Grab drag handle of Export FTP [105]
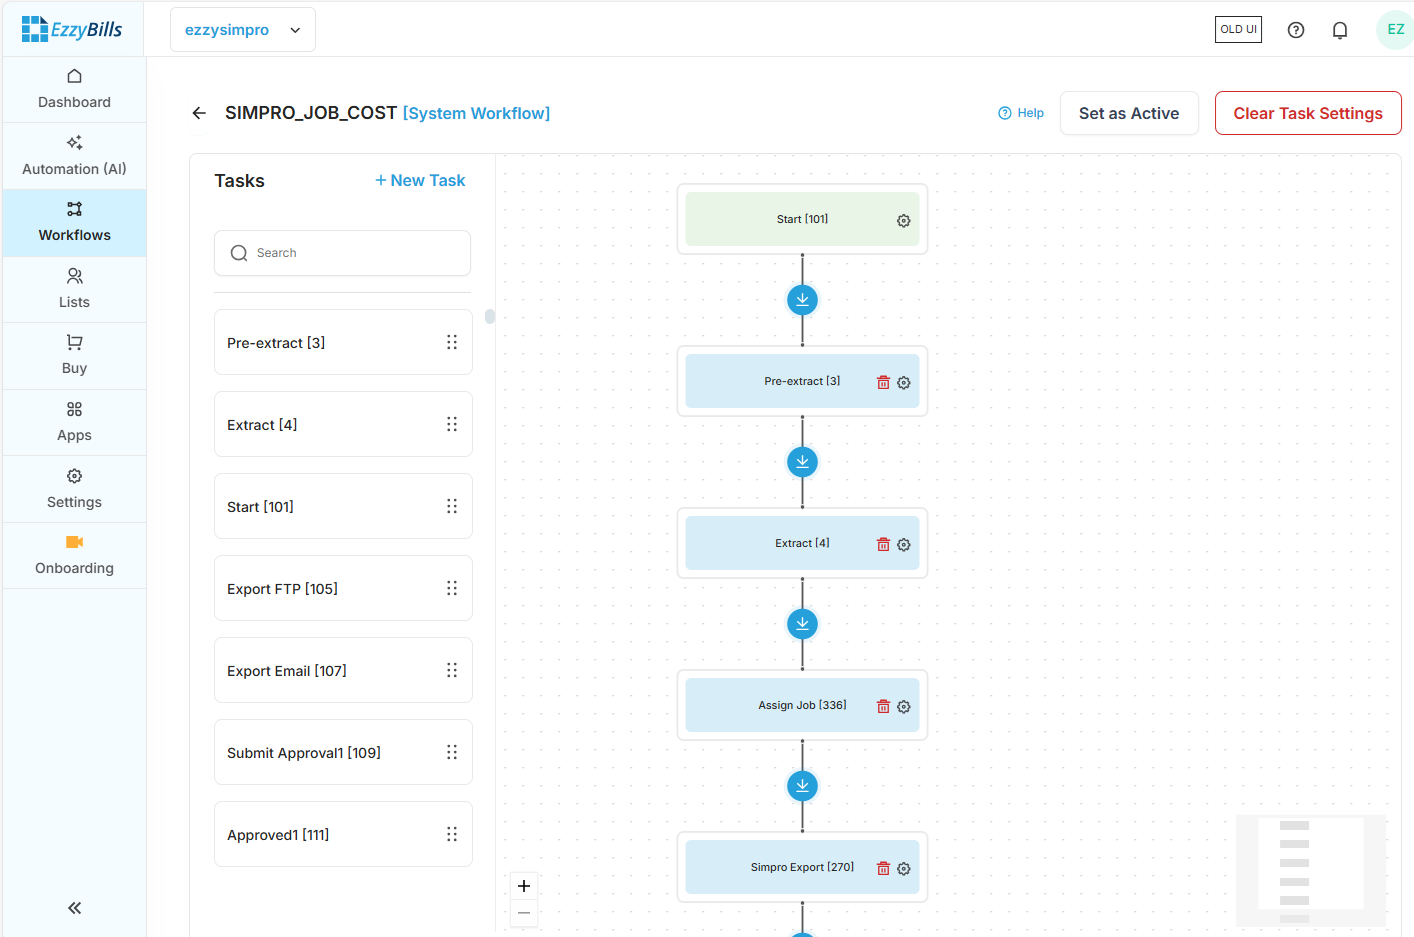The height and width of the screenshot is (937, 1414). 451,588
